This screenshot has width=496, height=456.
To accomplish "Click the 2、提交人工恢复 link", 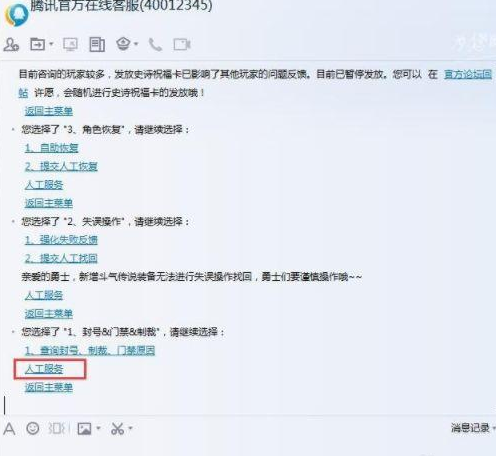I will pos(61,166).
